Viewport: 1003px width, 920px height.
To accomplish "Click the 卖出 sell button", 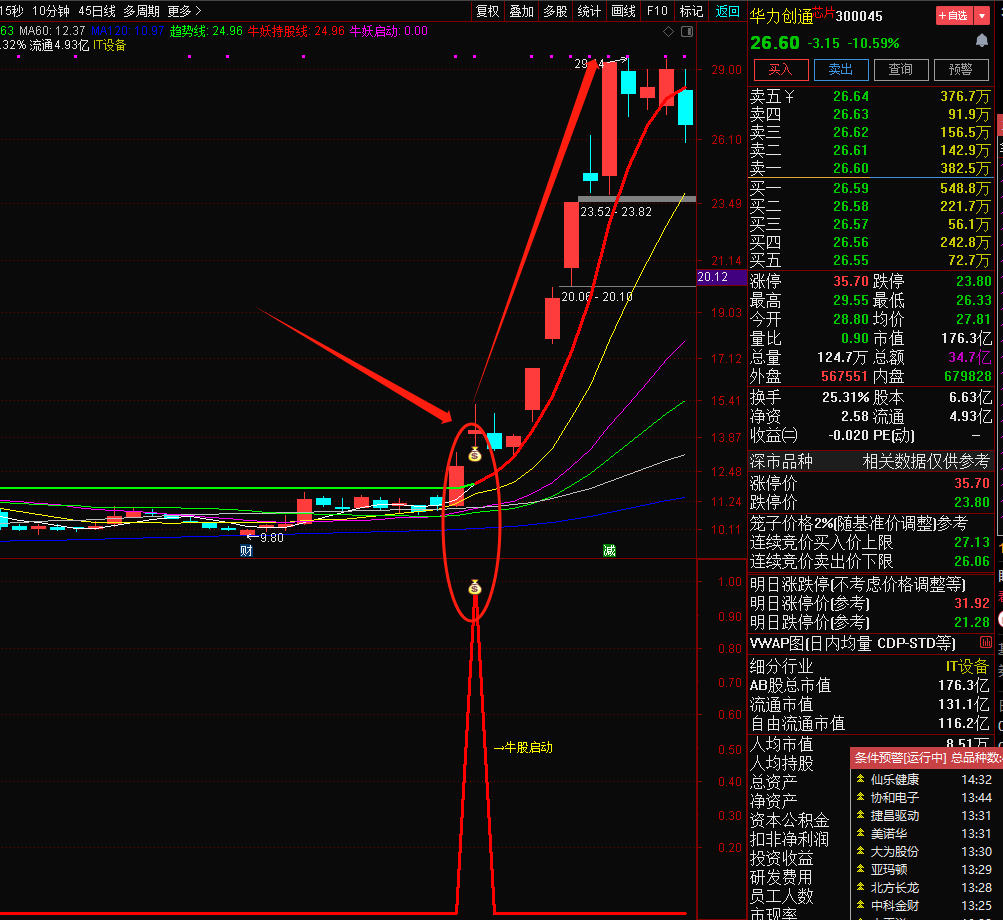I will click(841, 69).
